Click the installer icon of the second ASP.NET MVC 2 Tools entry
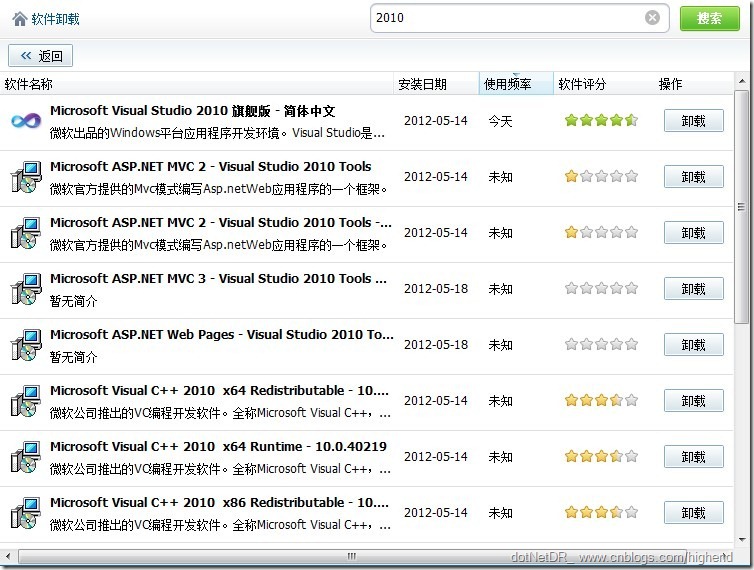Image resolution: width=754 pixels, height=570 pixels. 26,233
